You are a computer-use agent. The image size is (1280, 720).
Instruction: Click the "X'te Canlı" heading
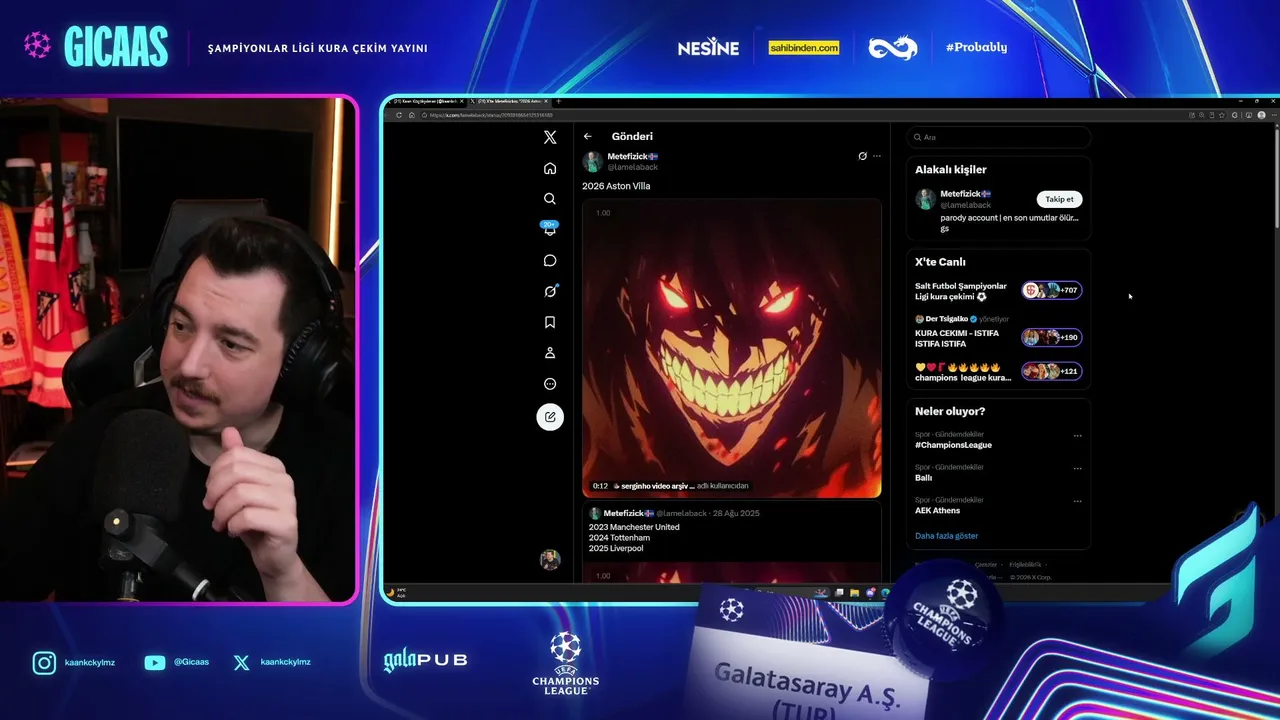click(940, 262)
